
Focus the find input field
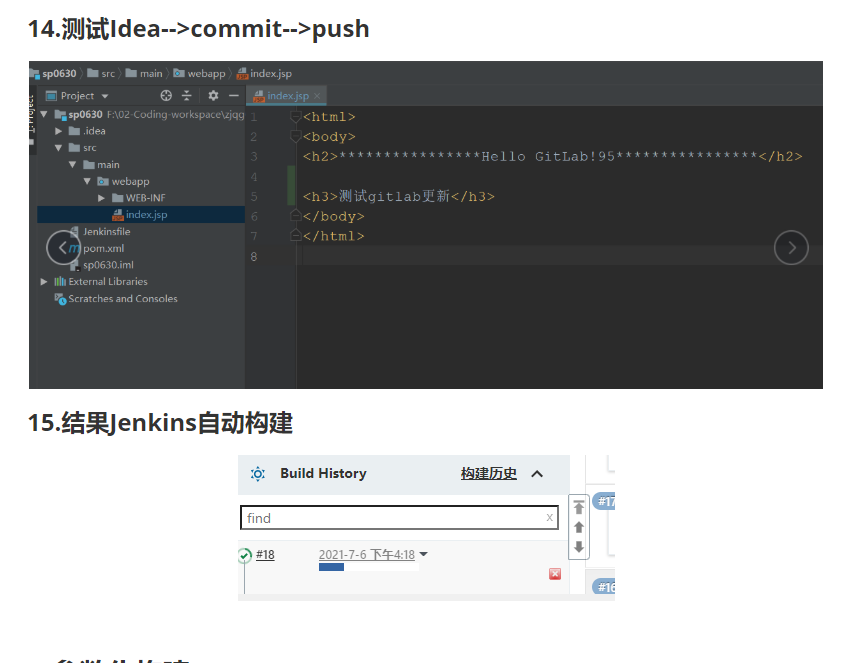399,518
